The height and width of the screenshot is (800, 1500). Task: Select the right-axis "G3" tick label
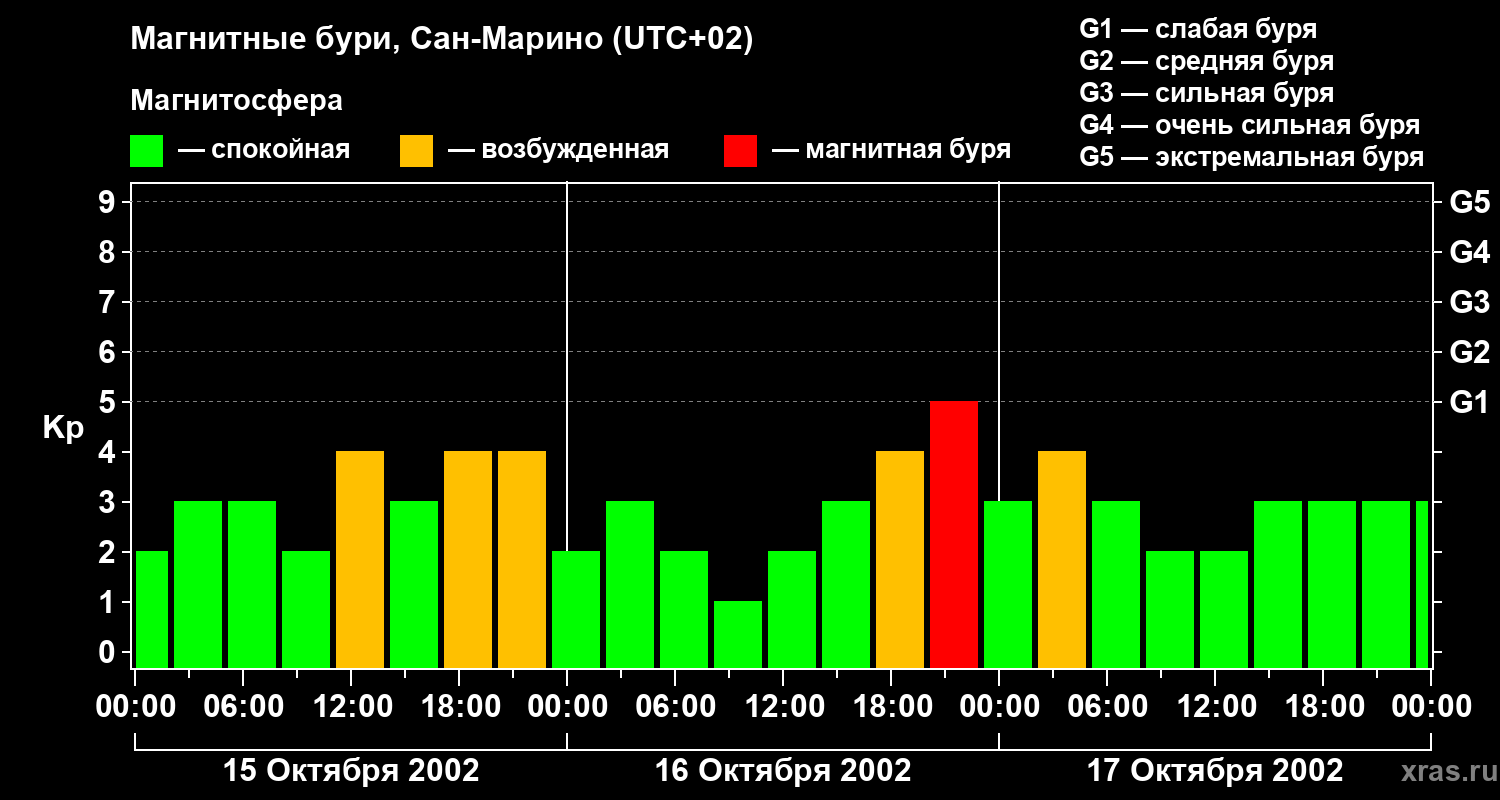point(1470,302)
